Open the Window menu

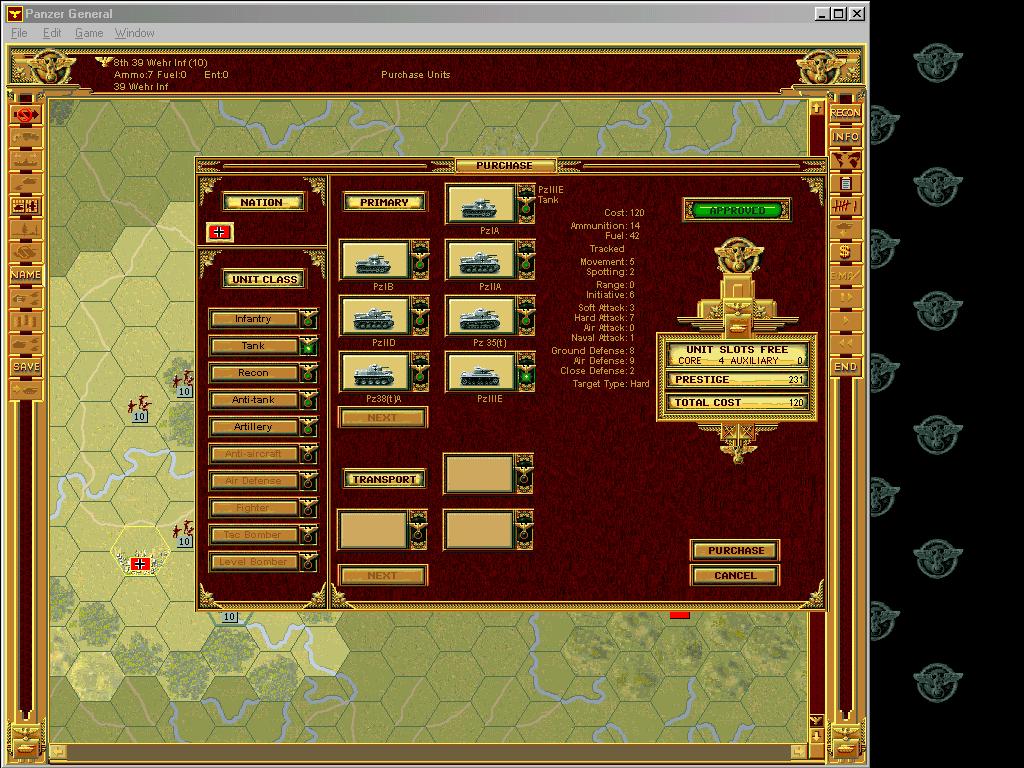coord(135,33)
